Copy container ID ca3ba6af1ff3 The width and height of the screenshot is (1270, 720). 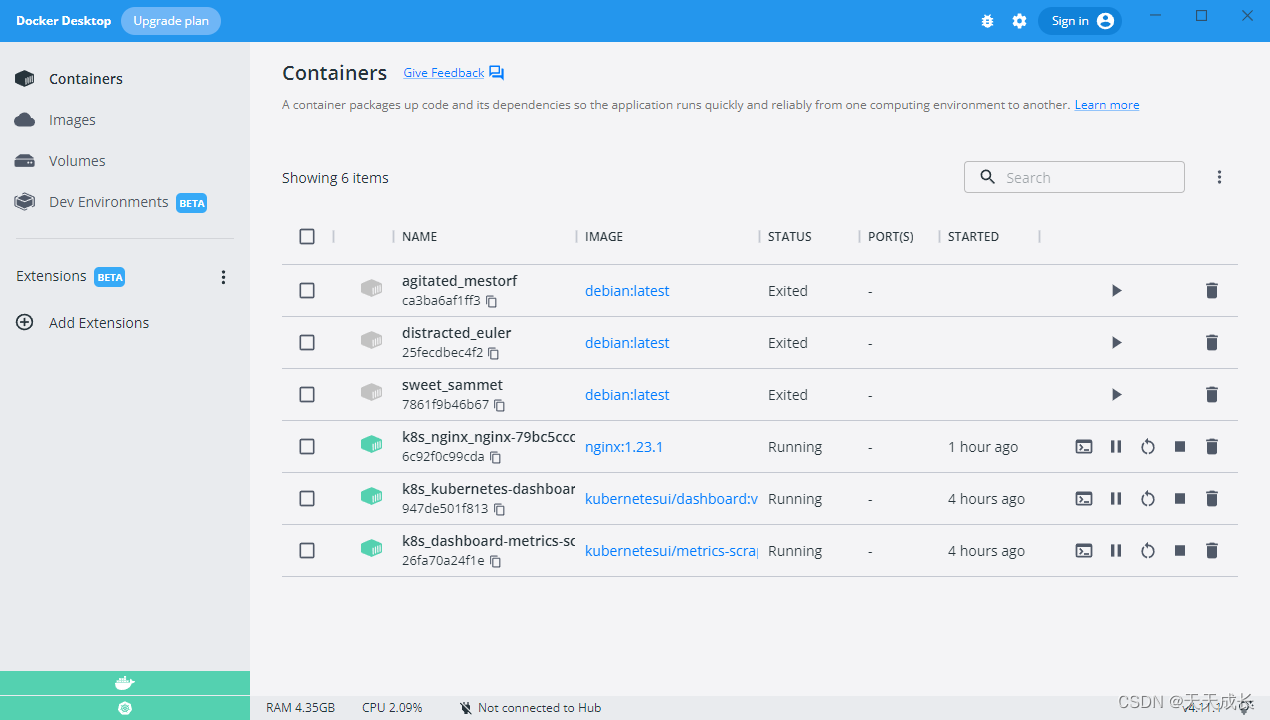pos(492,301)
